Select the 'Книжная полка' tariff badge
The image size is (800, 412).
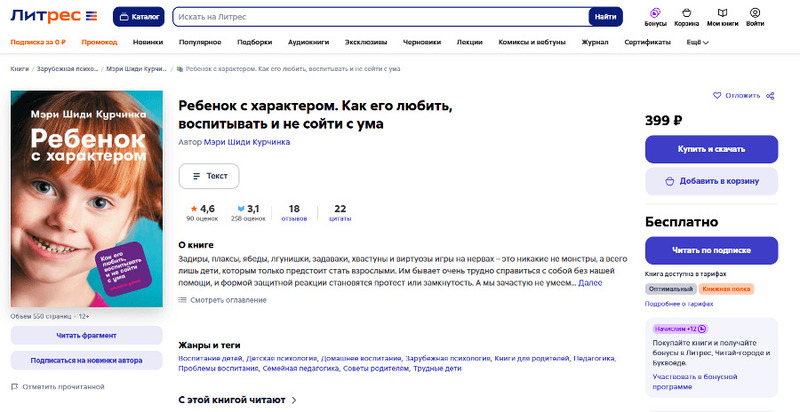click(726, 289)
